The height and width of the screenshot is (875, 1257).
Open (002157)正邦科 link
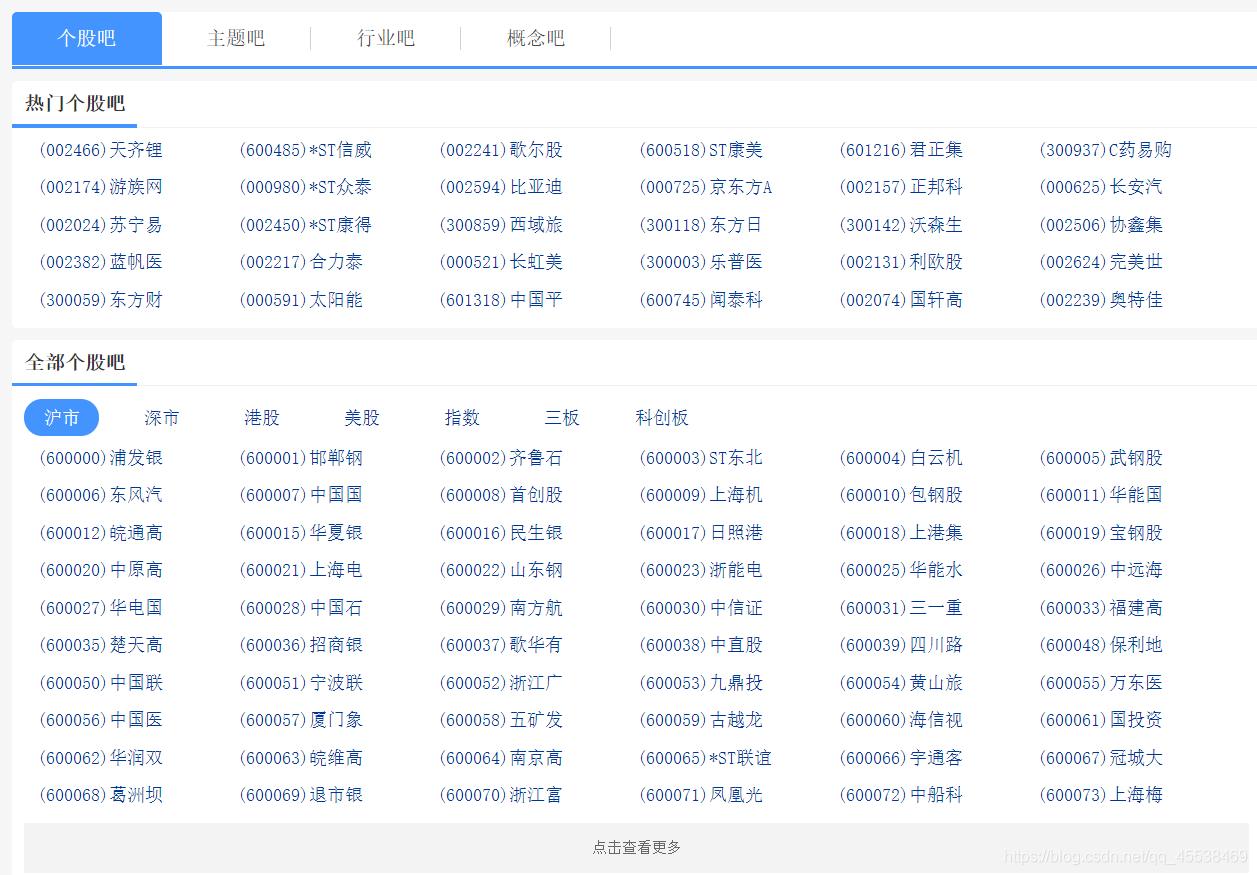pyautogui.click(x=901, y=187)
